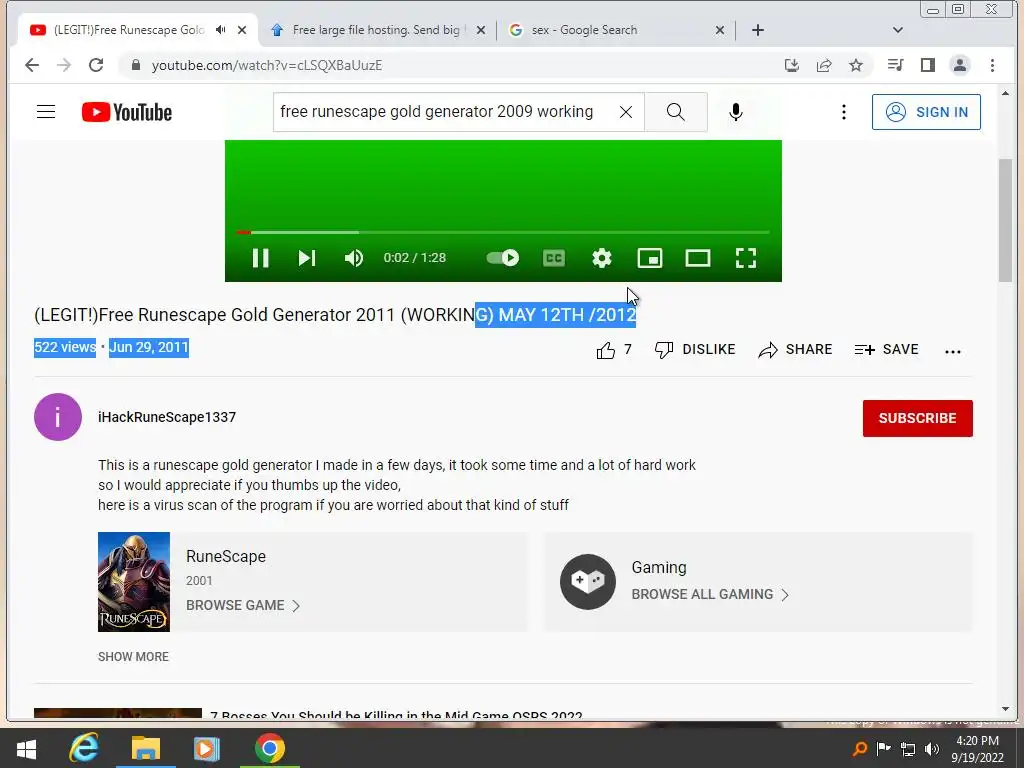The image size is (1024, 768).
Task: Launch Internet Explorer from taskbar
Action: pos(84,748)
